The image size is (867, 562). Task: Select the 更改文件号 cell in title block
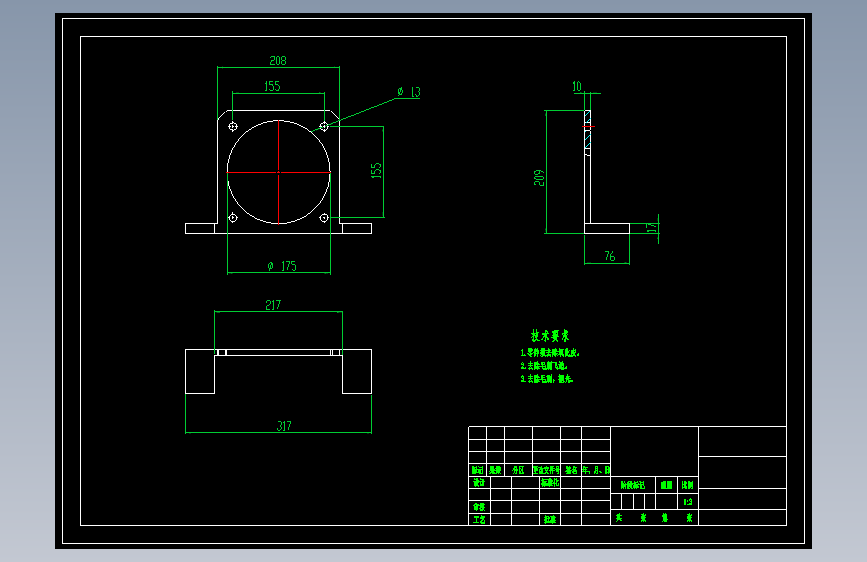click(x=546, y=470)
